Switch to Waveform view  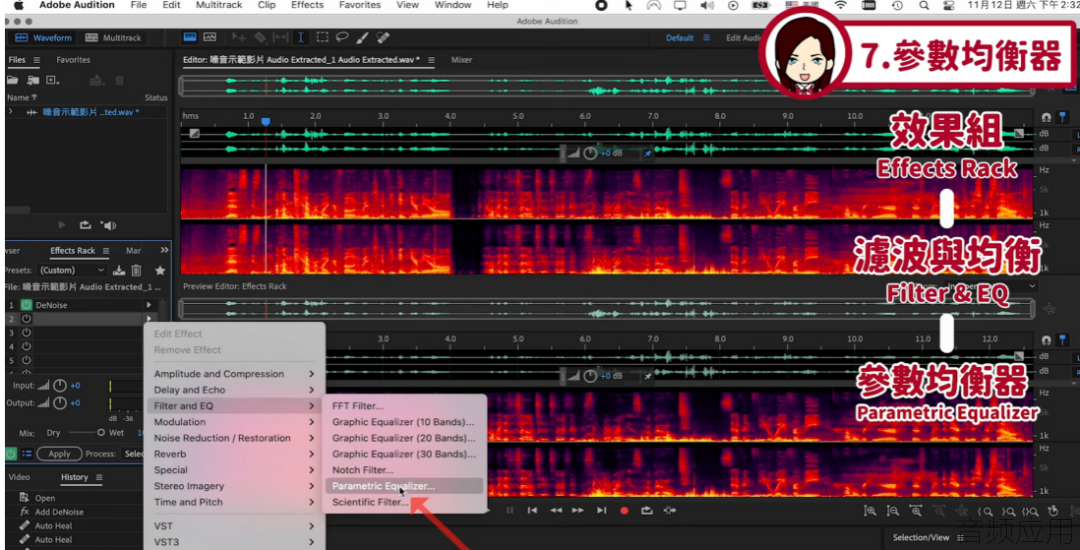[43, 38]
